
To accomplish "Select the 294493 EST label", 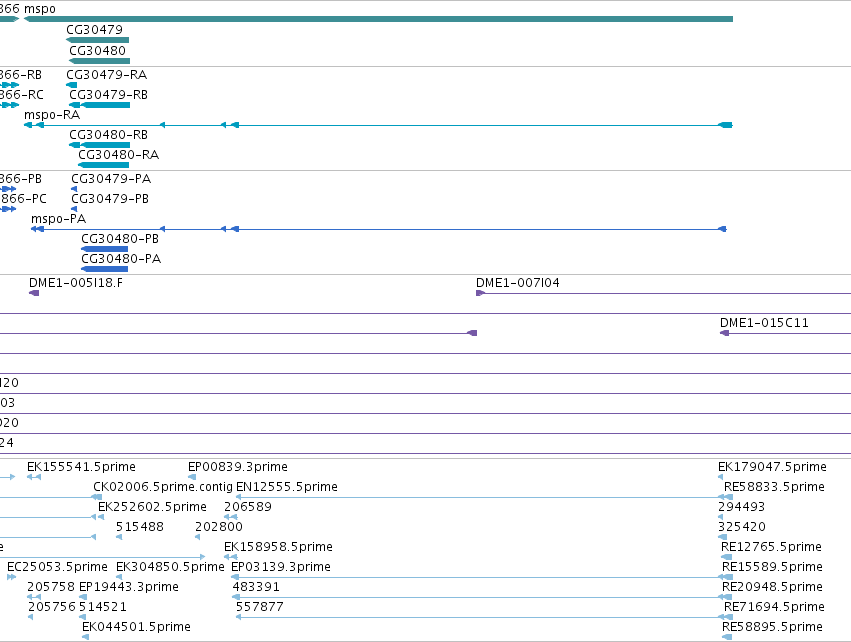I will [741, 507].
